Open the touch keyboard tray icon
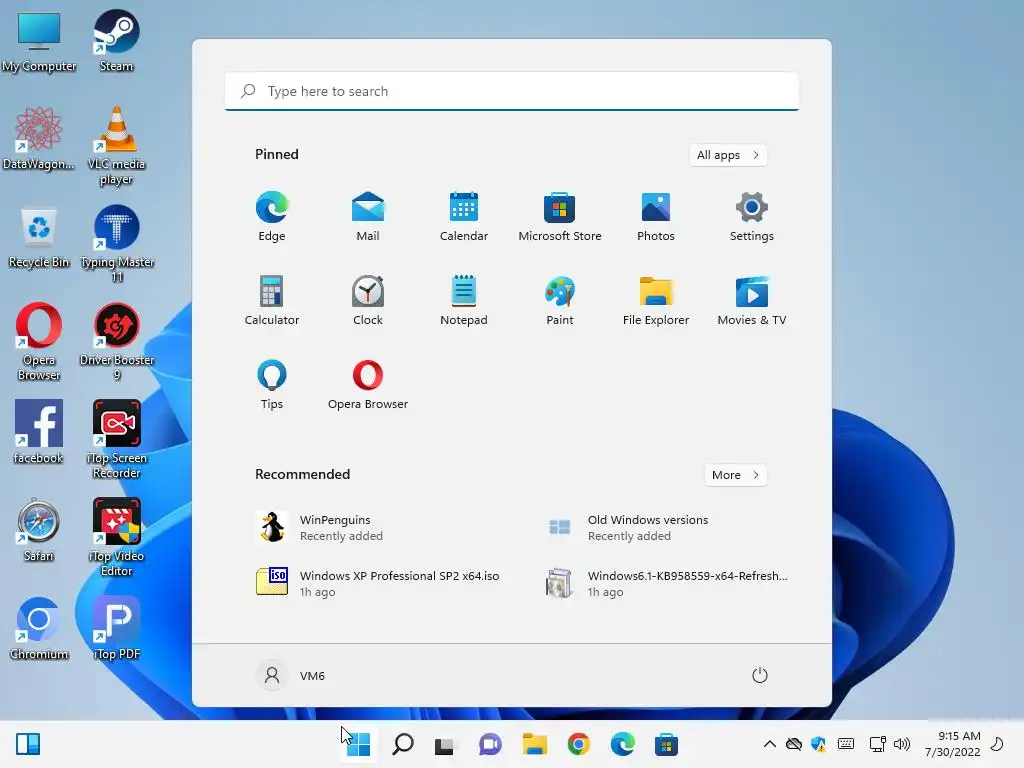 [x=846, y=744]
